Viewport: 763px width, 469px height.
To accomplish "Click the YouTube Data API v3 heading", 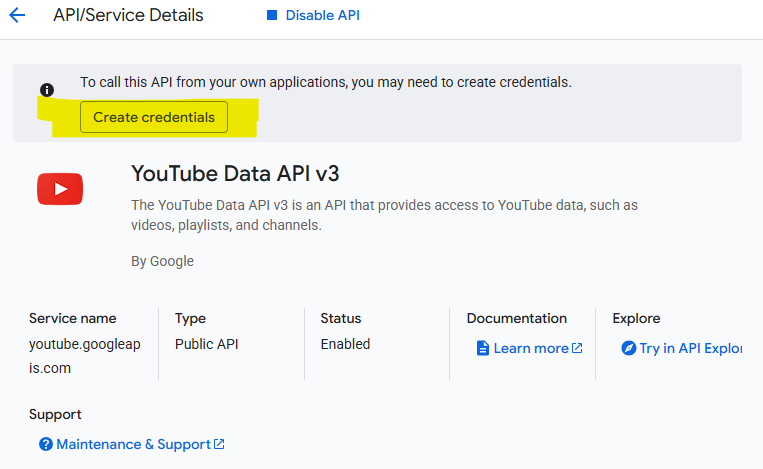I will pyautogui.click(x=235, y=174).
